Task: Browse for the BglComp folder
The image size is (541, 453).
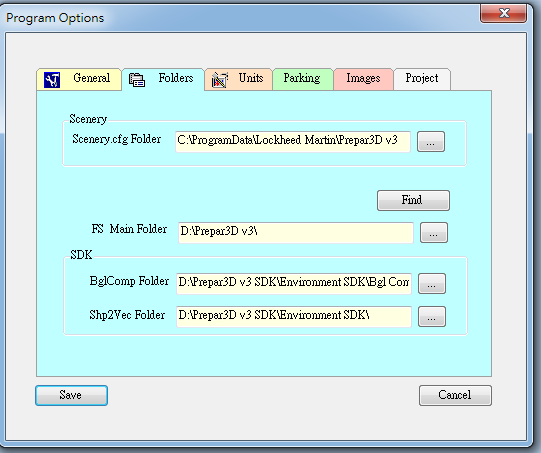Action: tap(432, 284)
